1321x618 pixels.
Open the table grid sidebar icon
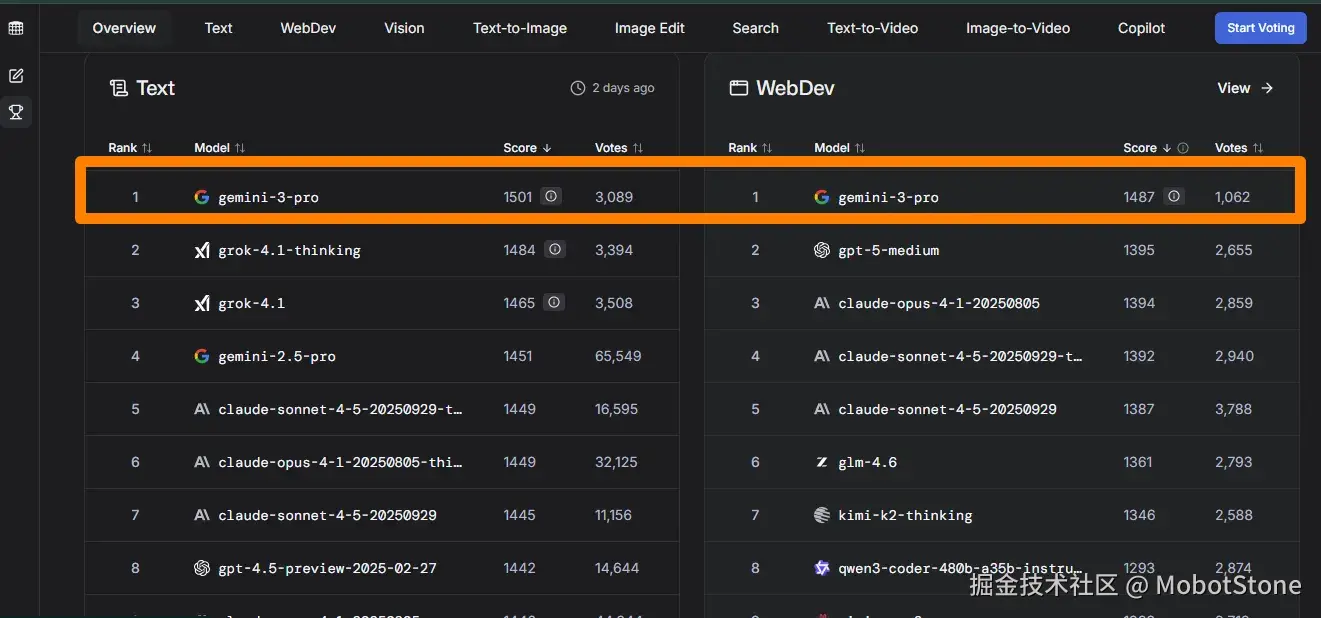[16, 28]
